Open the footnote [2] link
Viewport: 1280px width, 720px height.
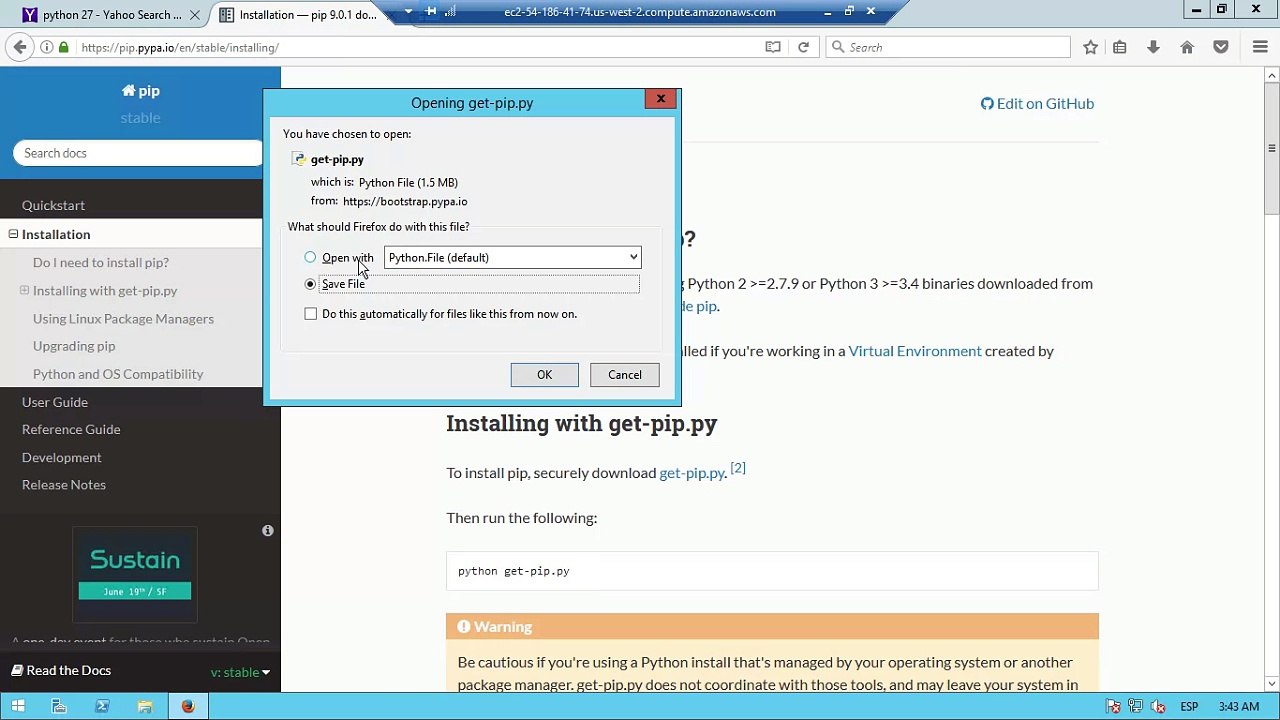click(738, 468)
